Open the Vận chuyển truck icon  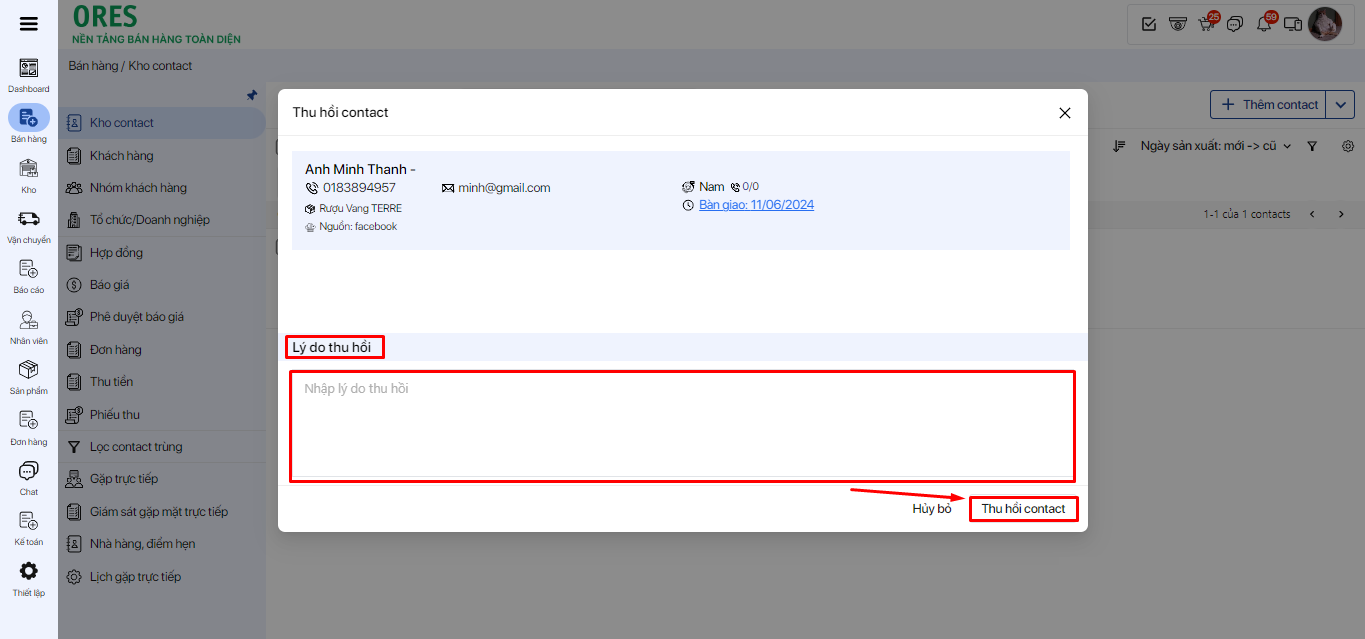[x=29, y=219]
